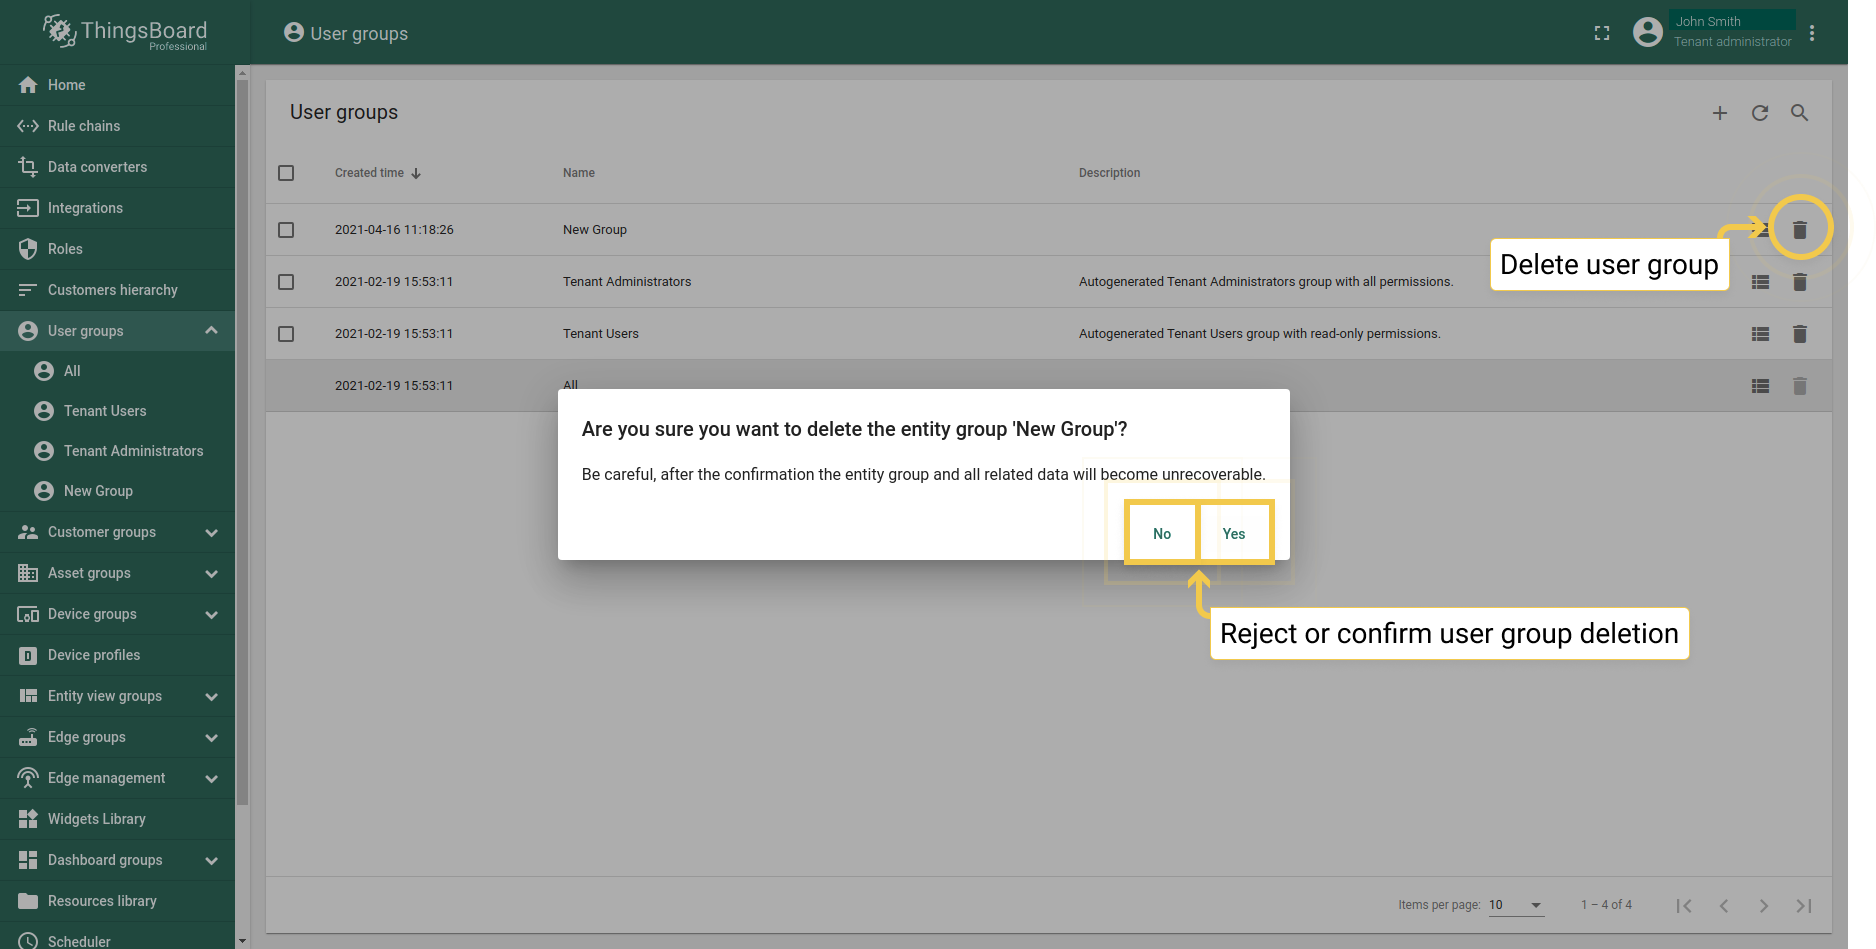
Task: Select All under User groups sidebar
Action: 117,371
